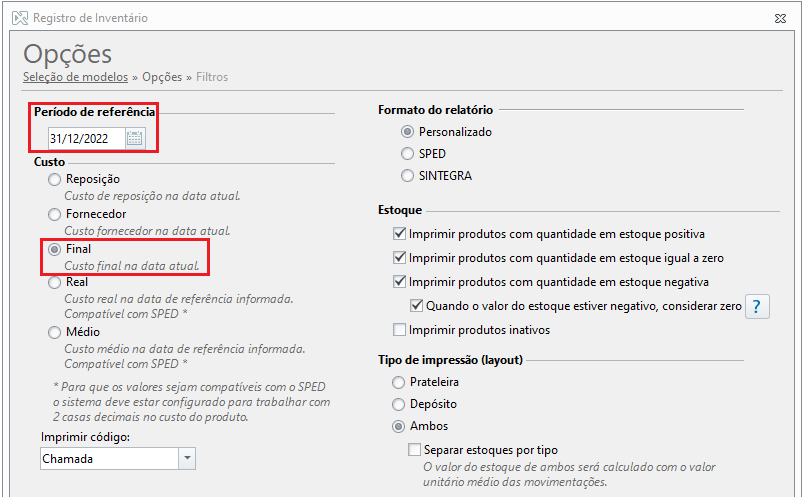Choose Real cost radio button

54,282
